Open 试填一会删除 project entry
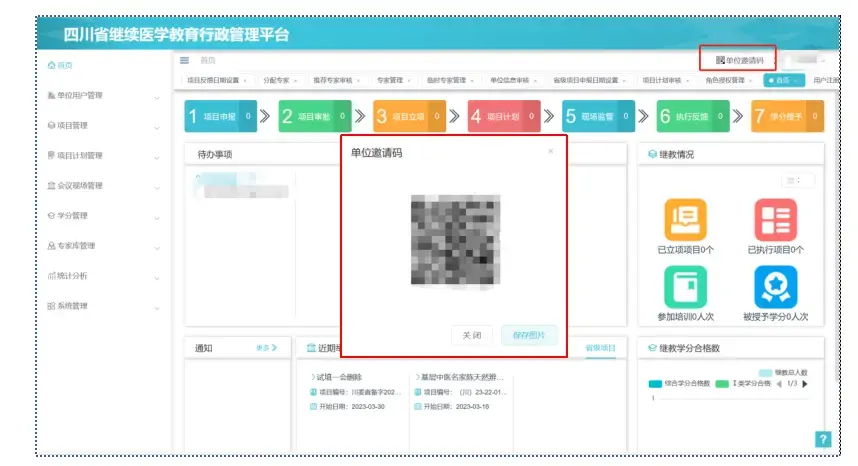Viewport: 858px width, 466px height. (337, 377)
